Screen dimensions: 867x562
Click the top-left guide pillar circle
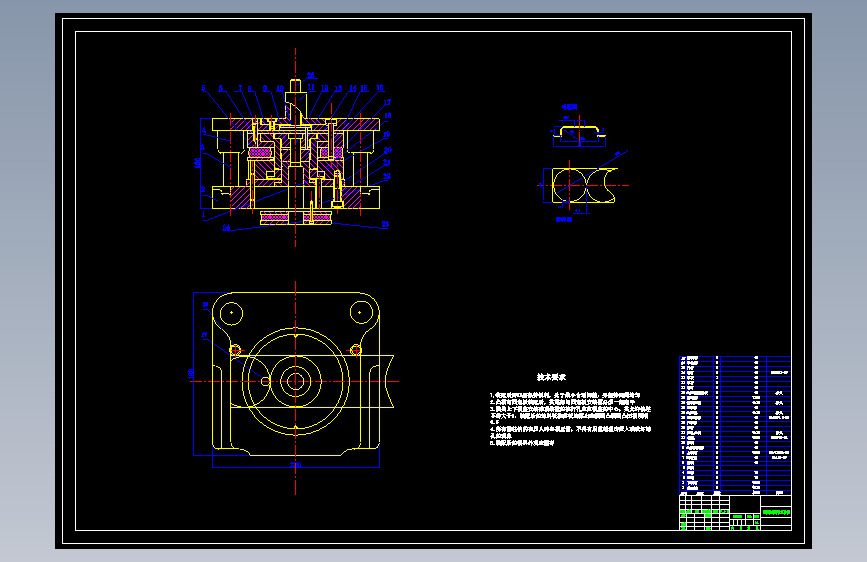point(232,313)
